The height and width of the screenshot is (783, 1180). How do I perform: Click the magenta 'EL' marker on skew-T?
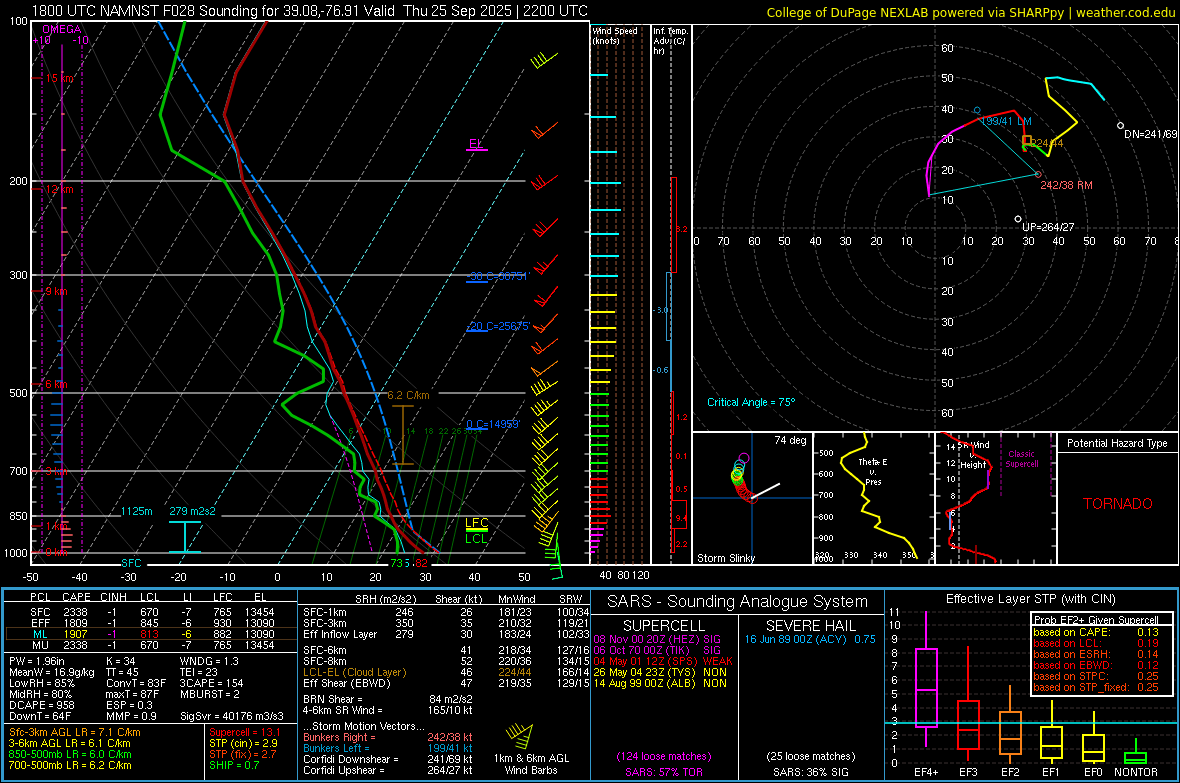click(x=476, y=144)
